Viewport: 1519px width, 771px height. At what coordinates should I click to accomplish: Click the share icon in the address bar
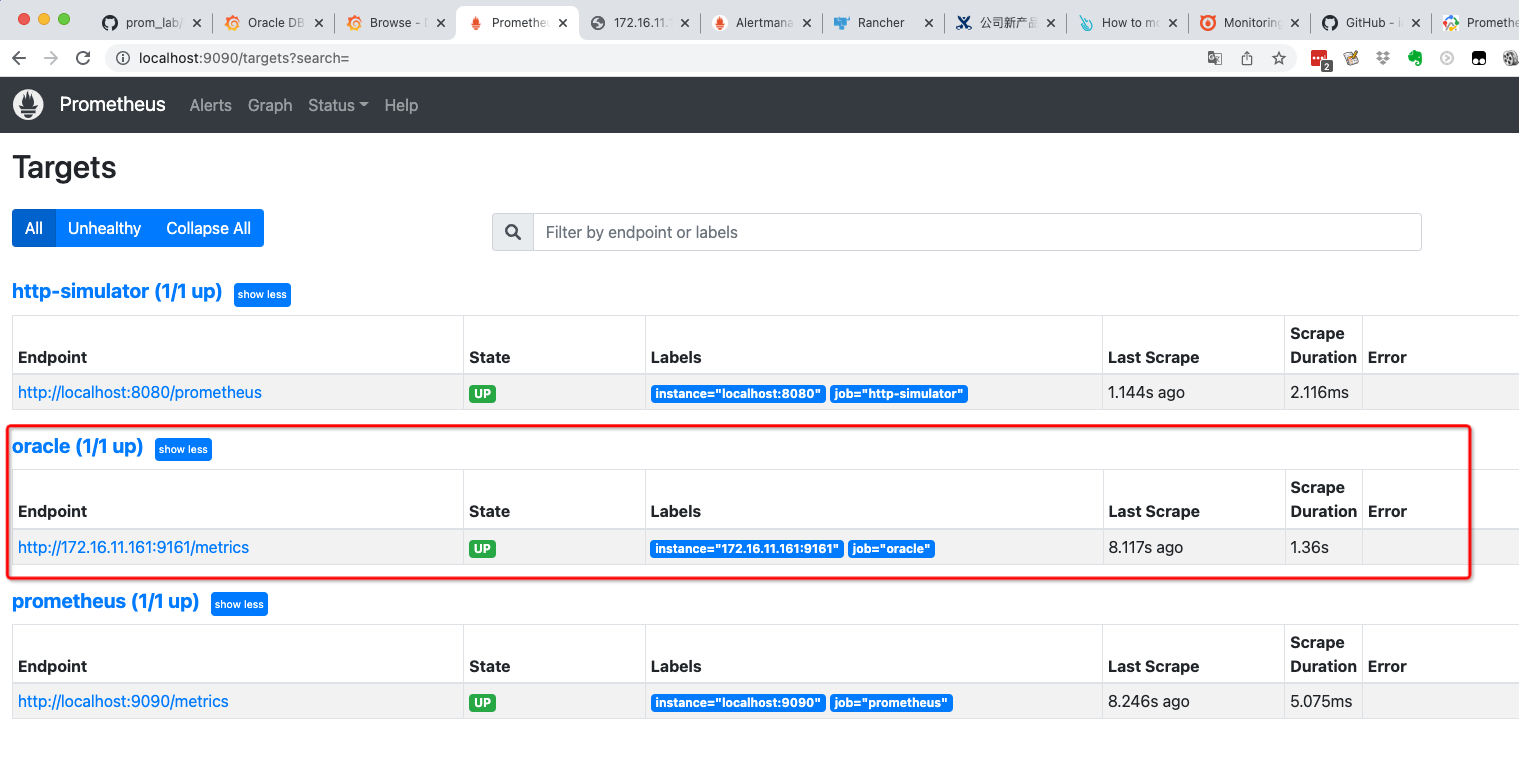point(1247,58)
